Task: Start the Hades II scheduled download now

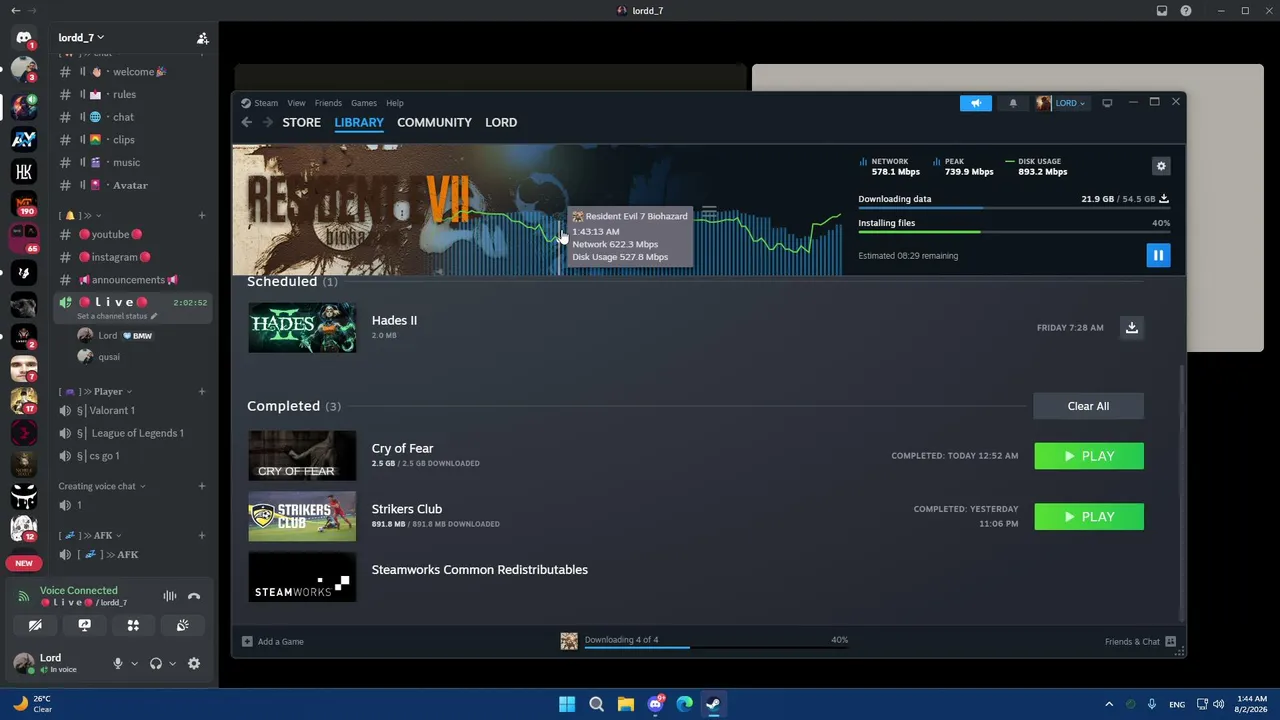Action: click(1132, 327)
